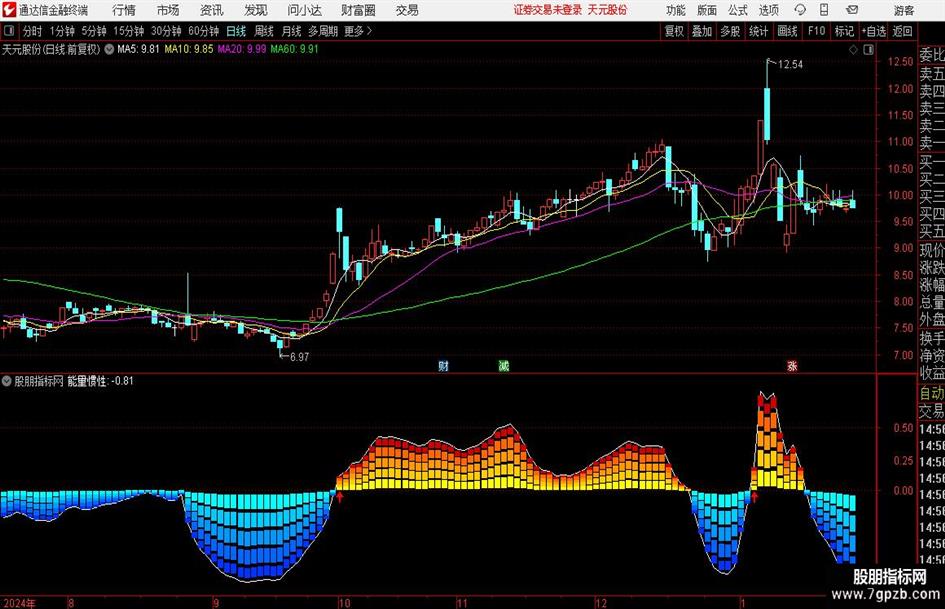Click the diamond icon atop main chart

[853, 50]
